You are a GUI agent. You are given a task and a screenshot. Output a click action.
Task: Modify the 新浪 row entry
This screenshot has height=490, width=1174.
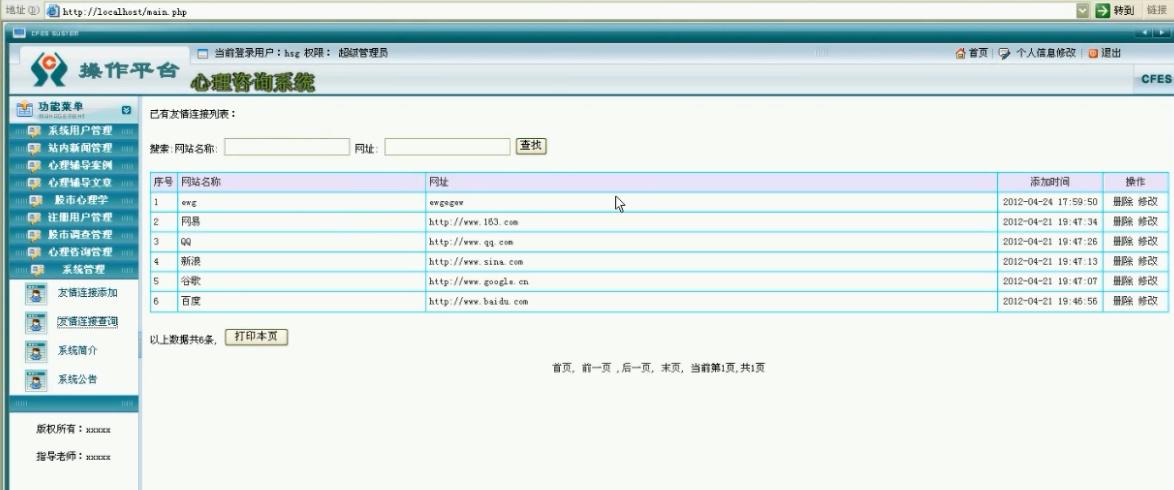1148,261
